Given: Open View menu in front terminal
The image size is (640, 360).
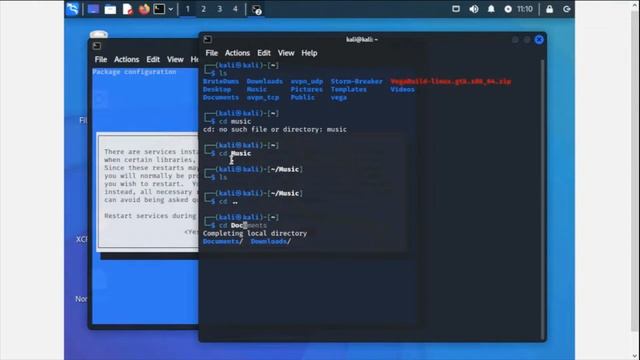Looking at the screenshot, I should [x=286, y=53].
